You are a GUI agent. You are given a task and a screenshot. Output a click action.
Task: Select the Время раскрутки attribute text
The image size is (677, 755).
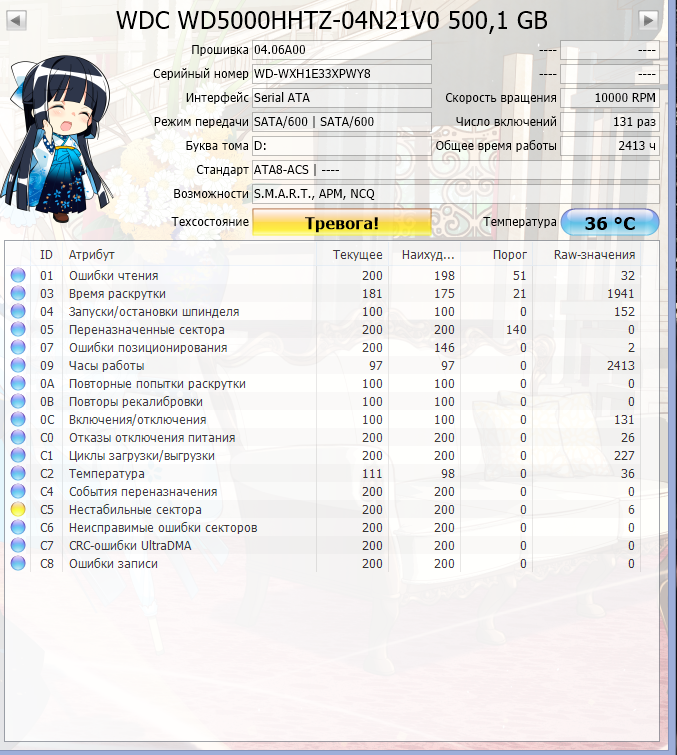117,294
